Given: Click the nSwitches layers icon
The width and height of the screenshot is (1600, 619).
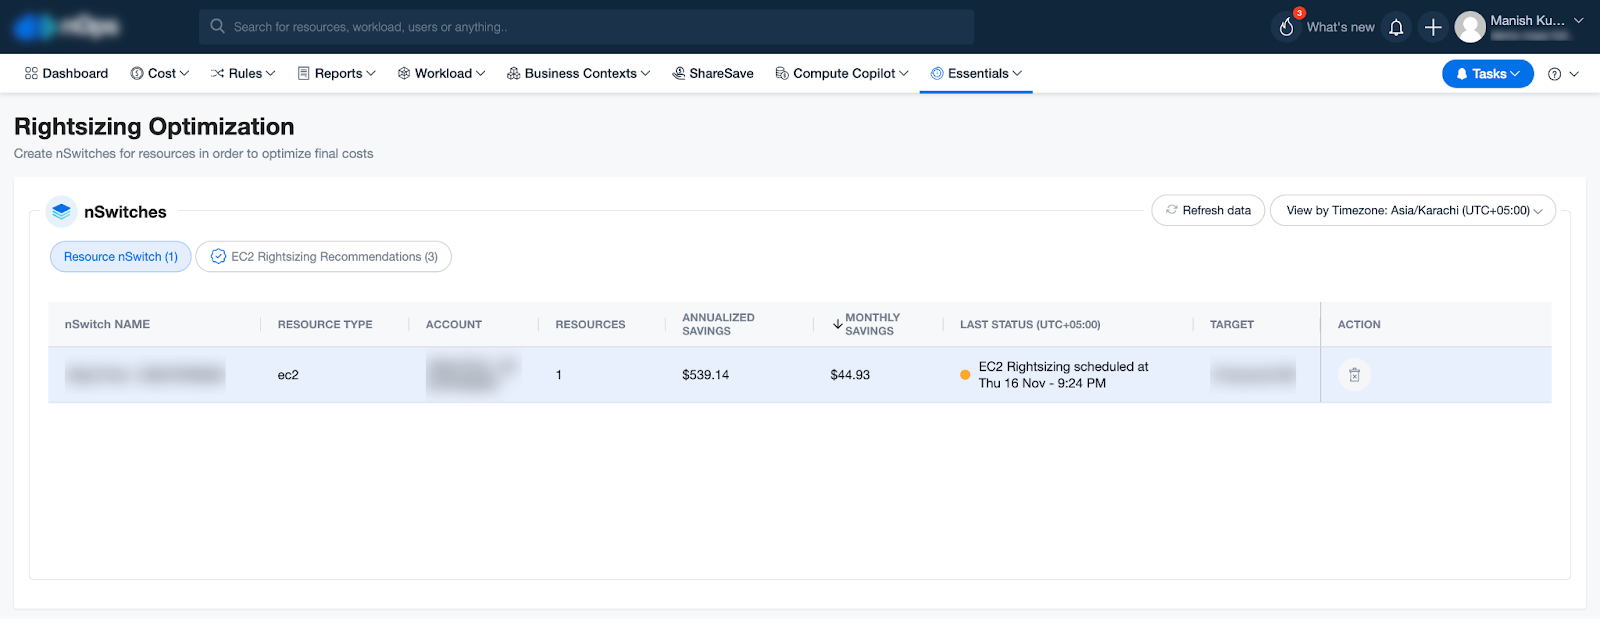Looking at the screenshot, I should coord(62,212).
